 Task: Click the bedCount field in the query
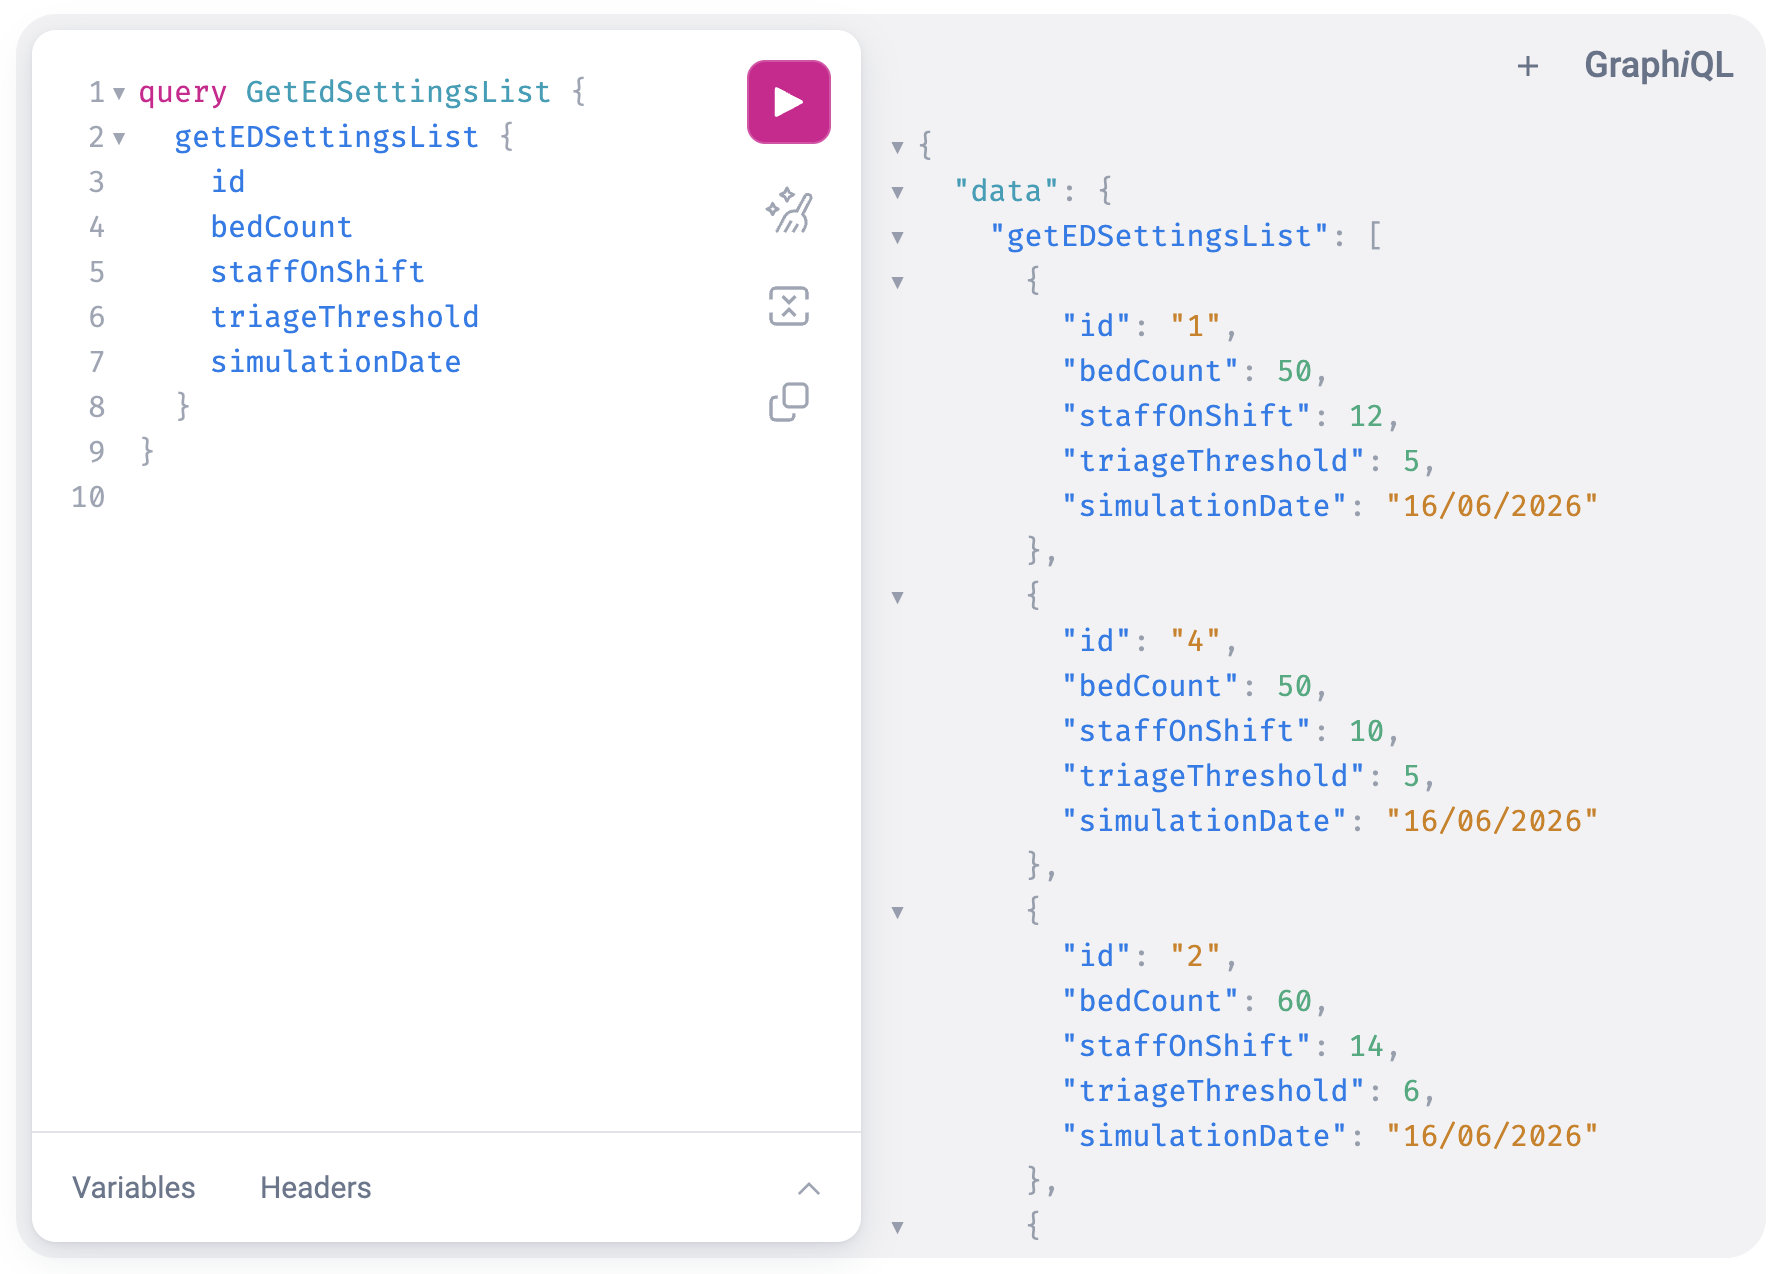[x=281, y=227]
